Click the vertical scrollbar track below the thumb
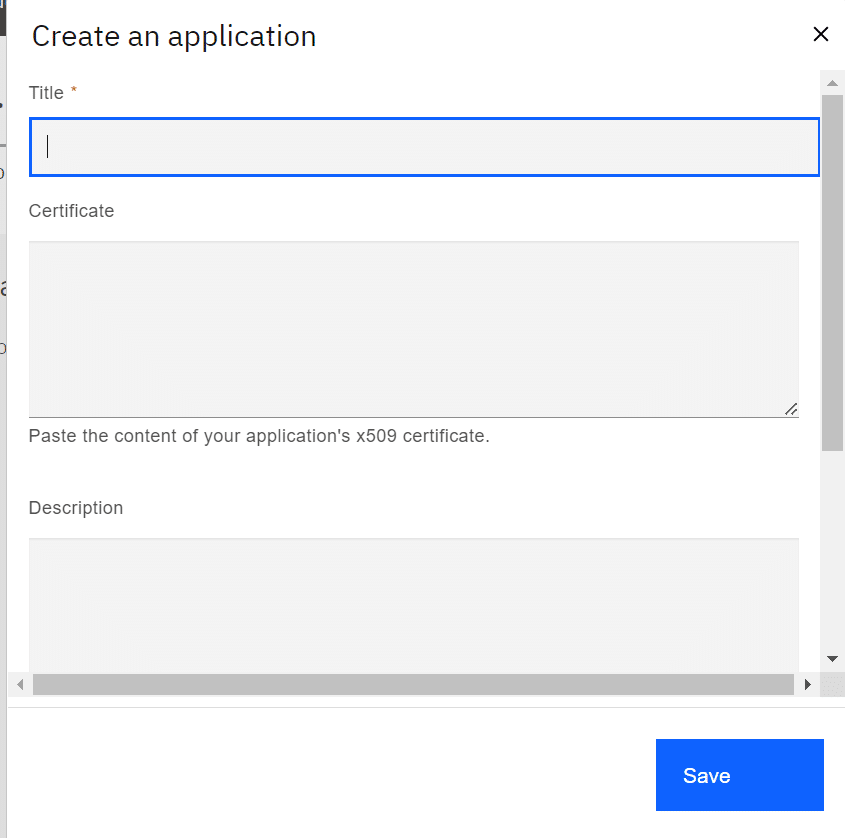This screenshot has height=838, width=845. point(832,549)
